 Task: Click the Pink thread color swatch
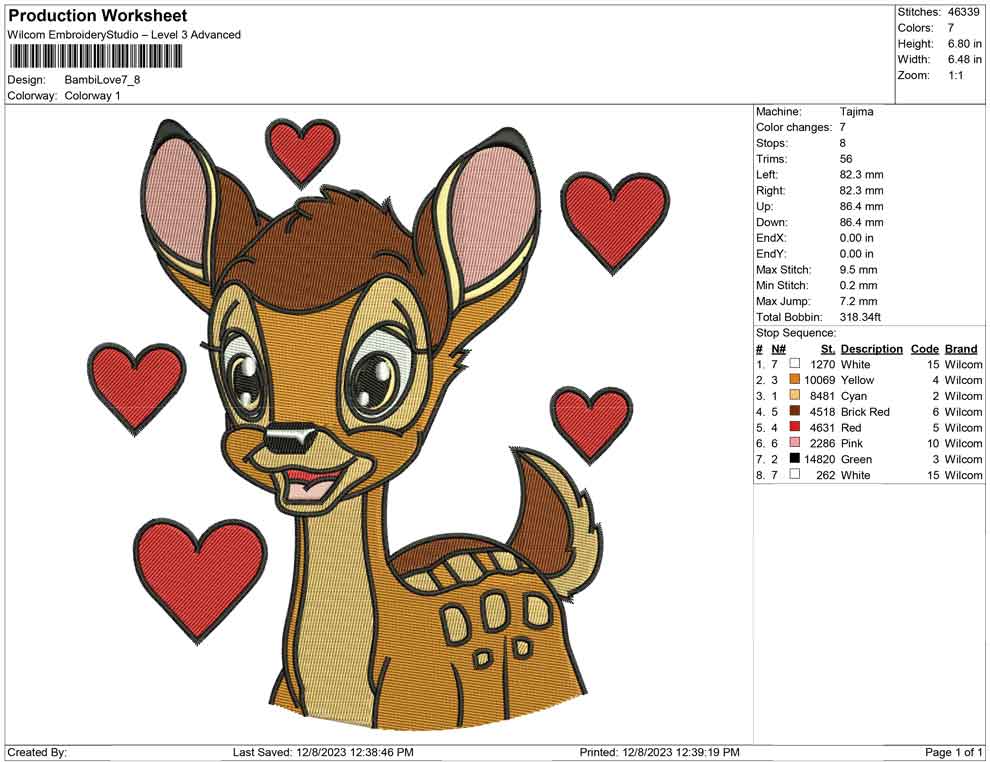click(x=795, y=443)
